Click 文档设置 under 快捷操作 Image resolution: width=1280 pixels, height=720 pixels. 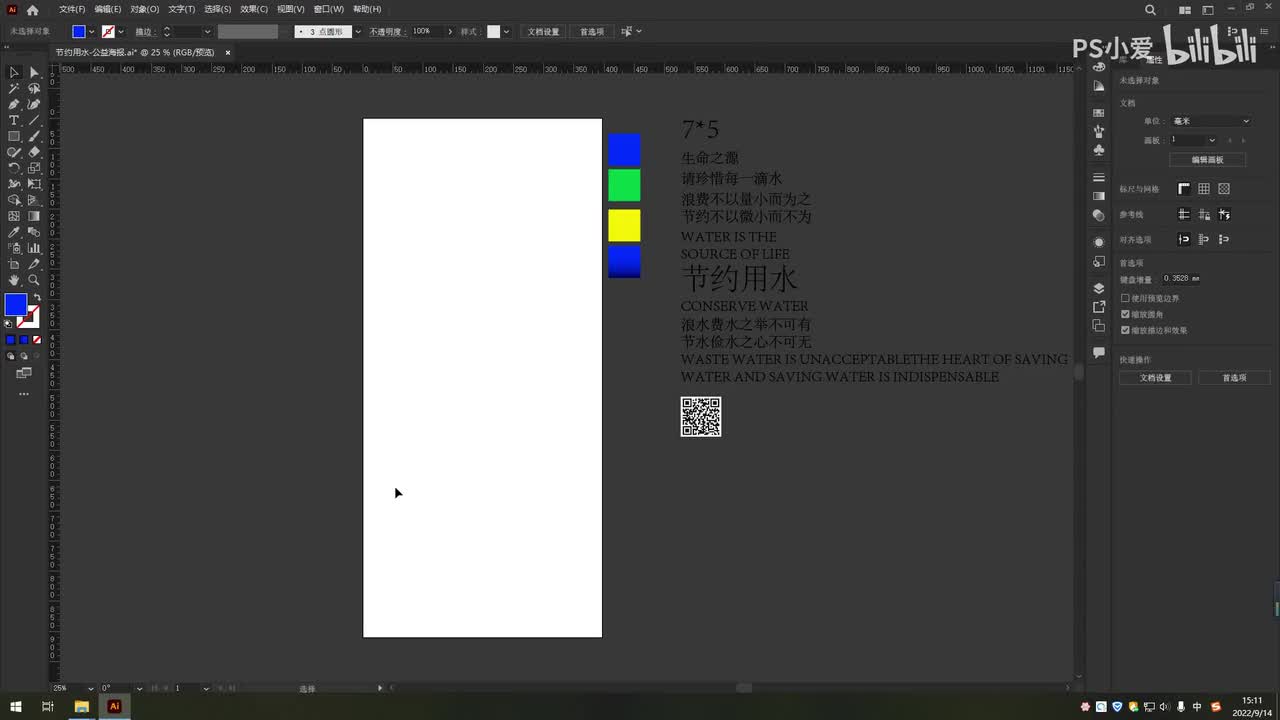1155,378
